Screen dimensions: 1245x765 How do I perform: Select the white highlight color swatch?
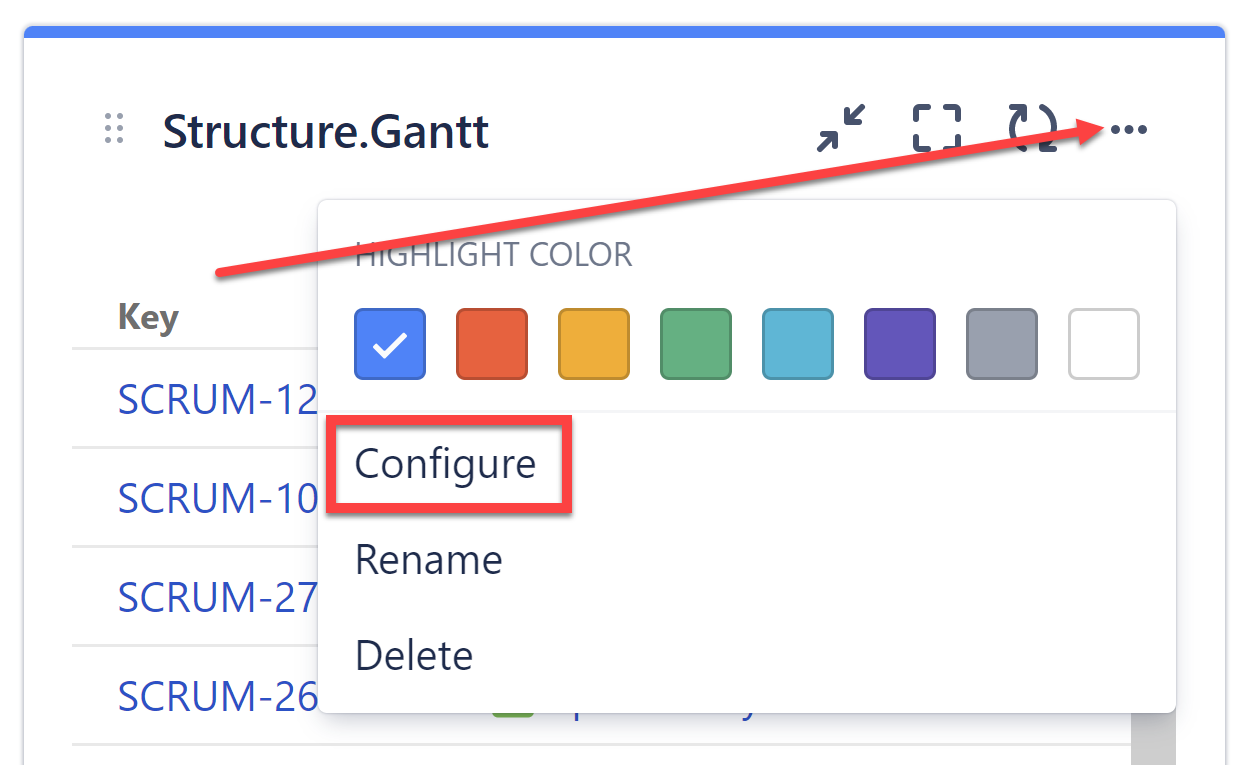[x=1104, y=344]
